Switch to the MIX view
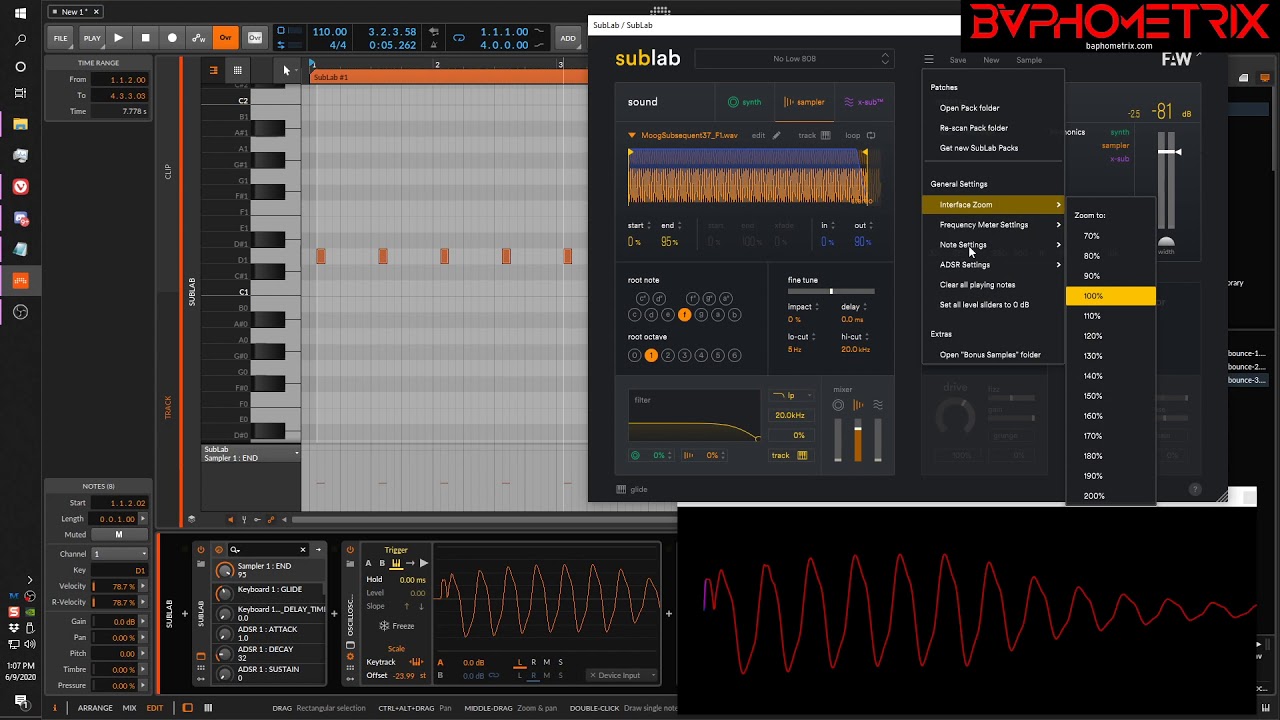The image size is (1280, 720). click(x=129, y=708)
